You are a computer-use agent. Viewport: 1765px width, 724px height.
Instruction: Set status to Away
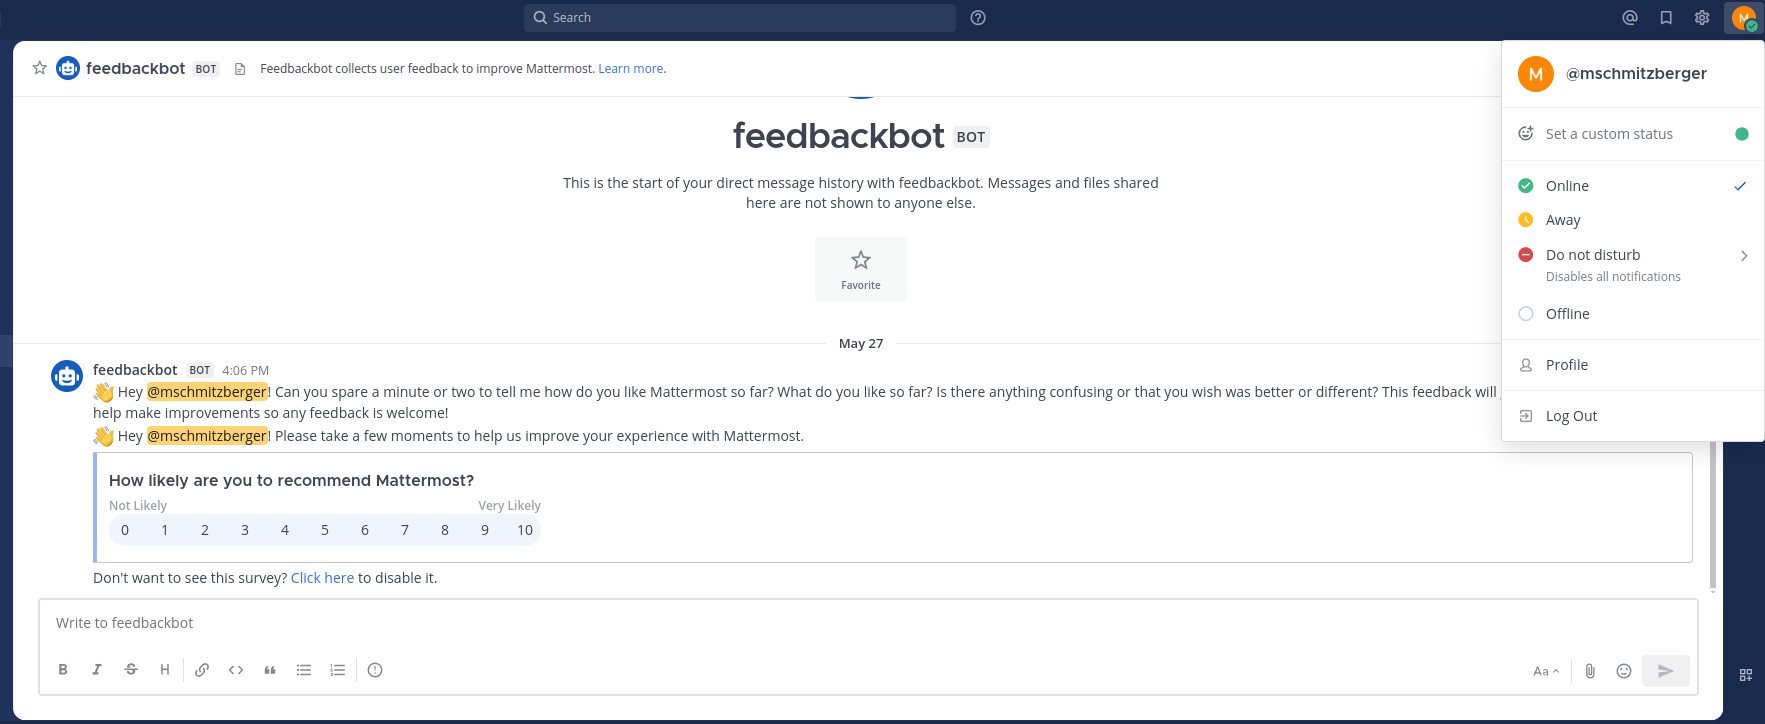tap(1633, 220)
